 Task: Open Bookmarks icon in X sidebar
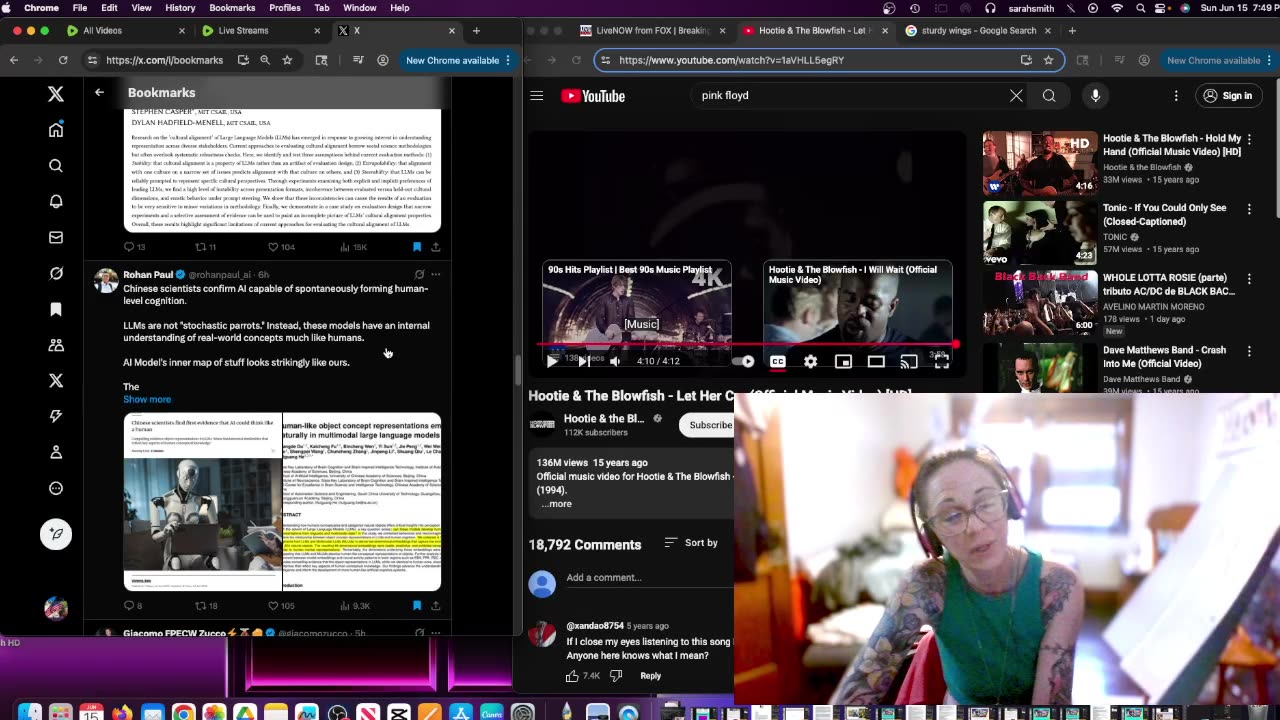pyautogui.click(x=56, y=309)
